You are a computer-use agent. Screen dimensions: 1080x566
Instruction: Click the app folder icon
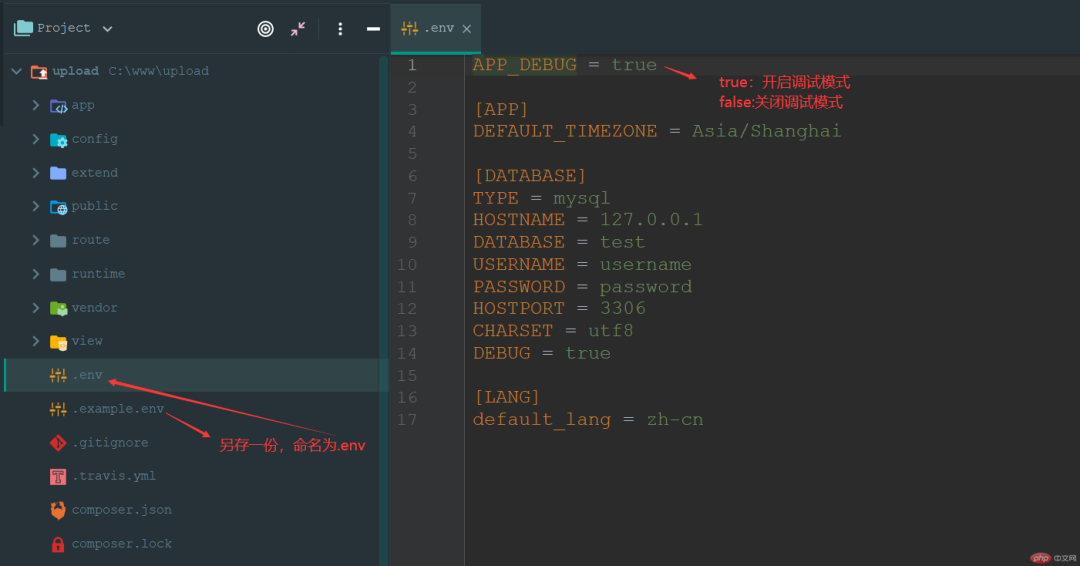[x=59, y=106]
